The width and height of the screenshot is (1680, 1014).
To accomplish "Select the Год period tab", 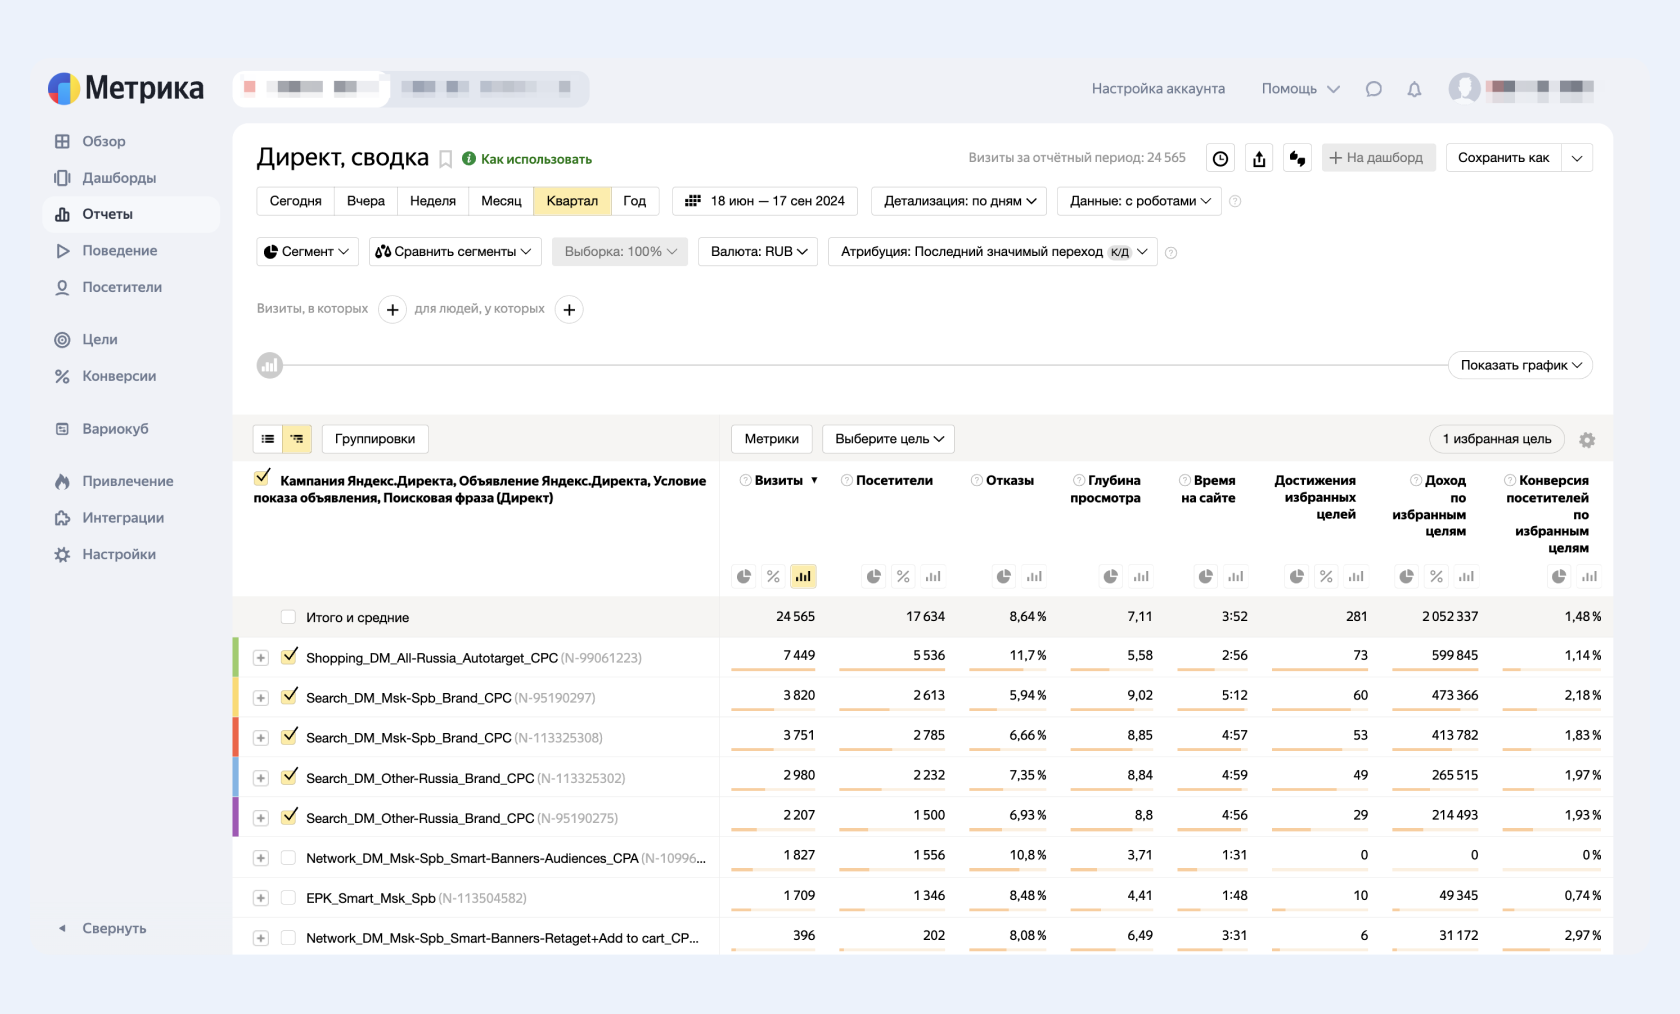I will click(x=635, y=201).
